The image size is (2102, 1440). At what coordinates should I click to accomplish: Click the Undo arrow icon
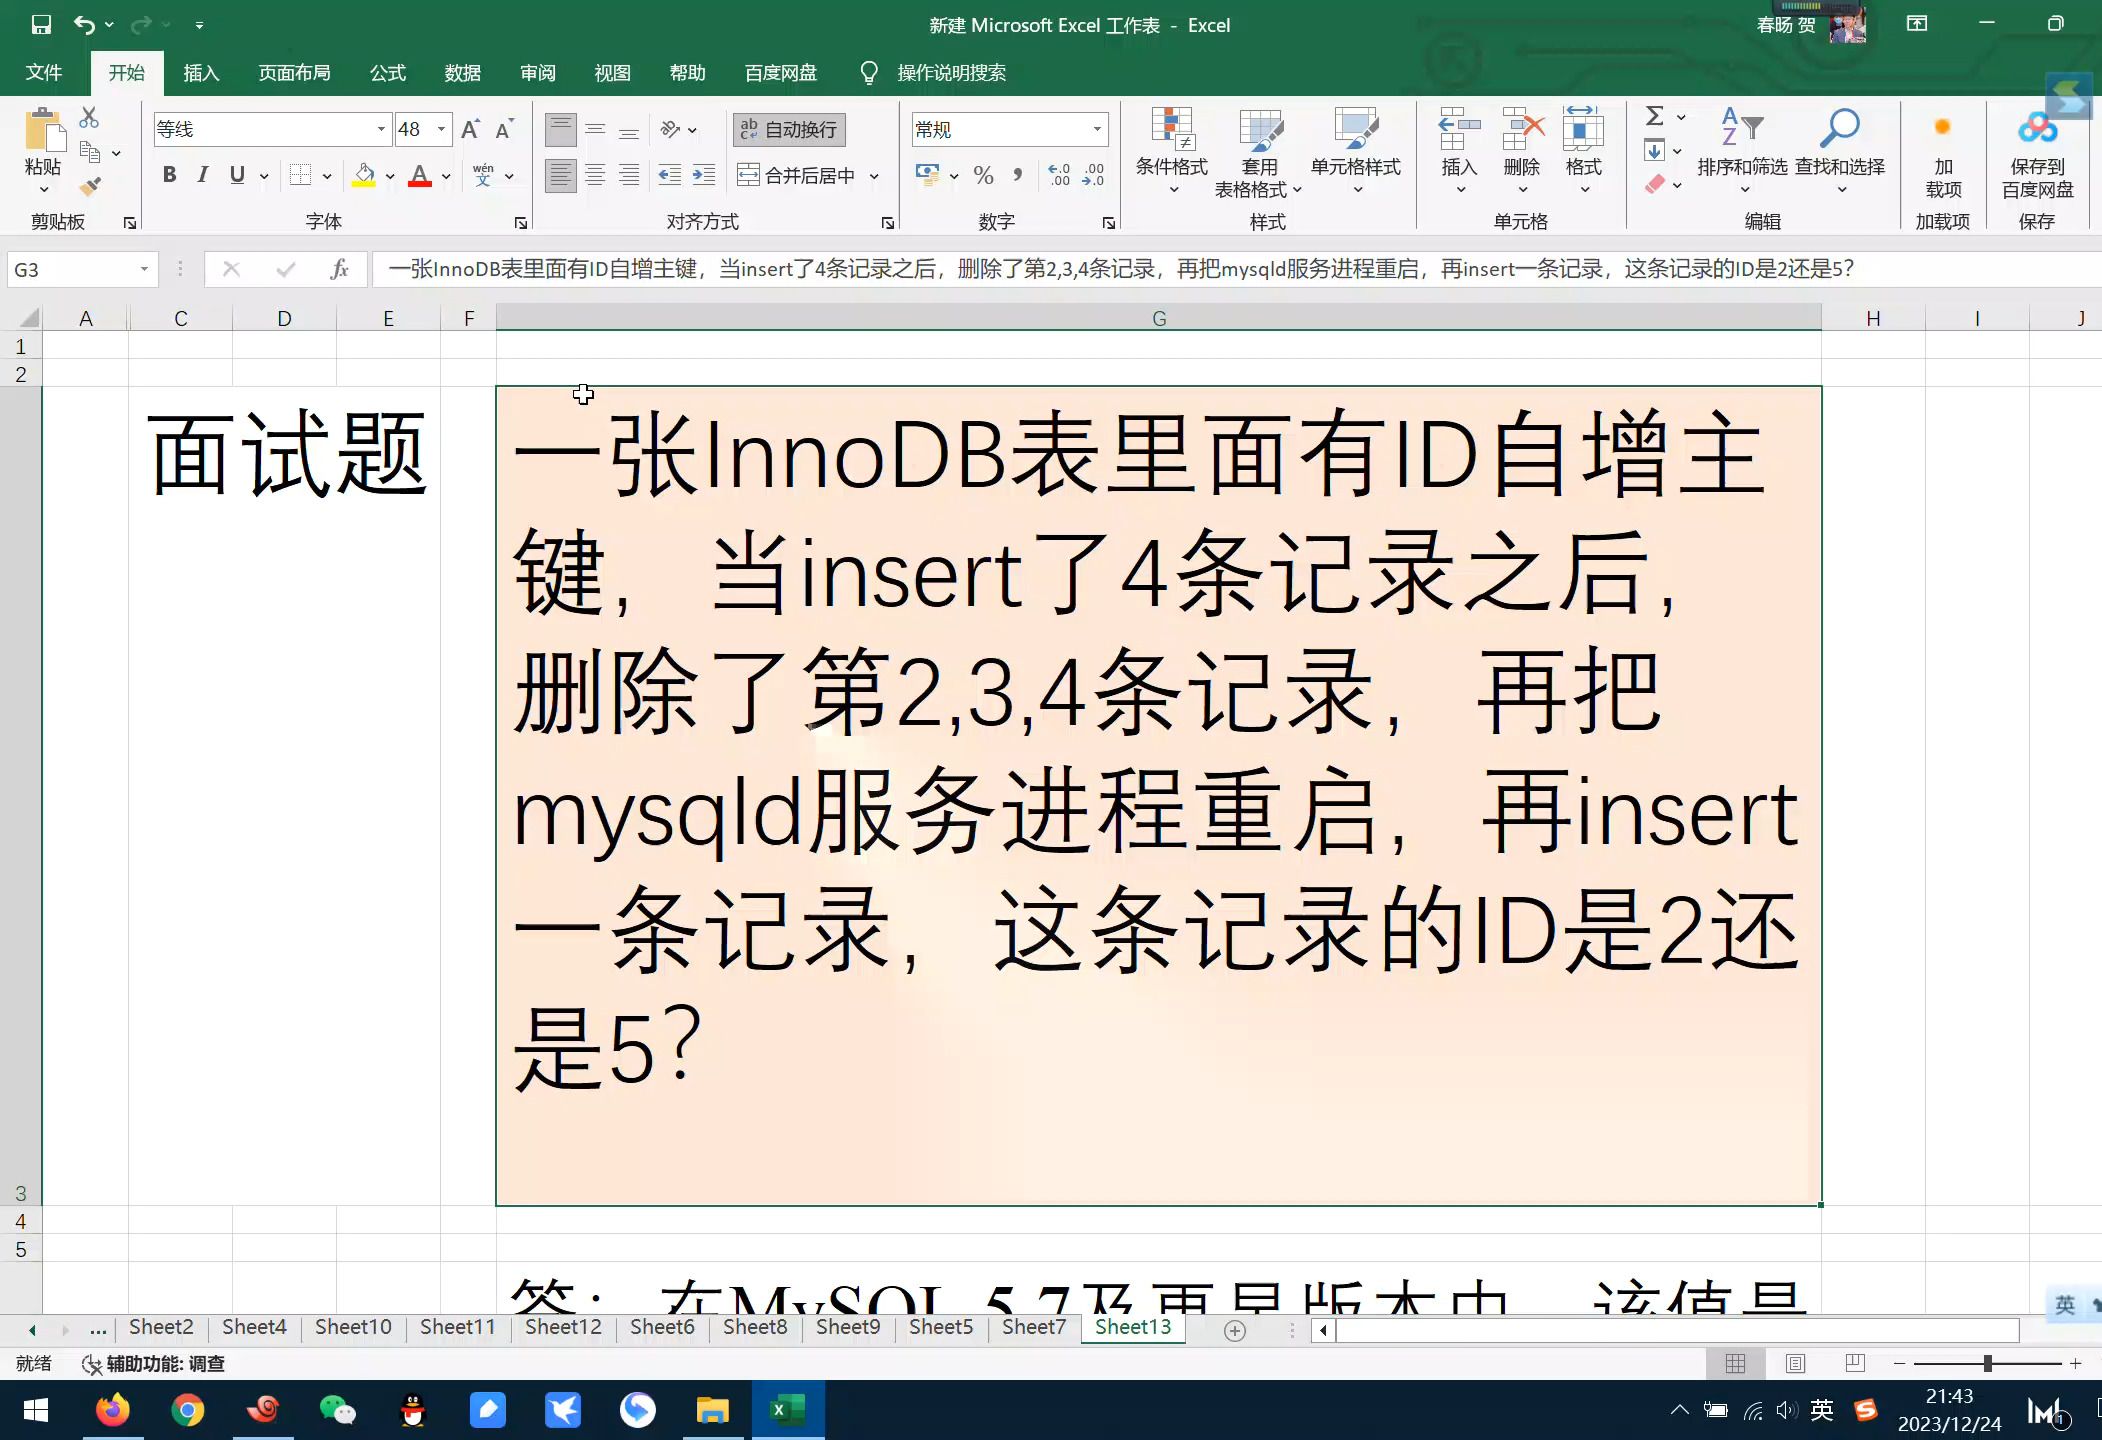(85, 25)
